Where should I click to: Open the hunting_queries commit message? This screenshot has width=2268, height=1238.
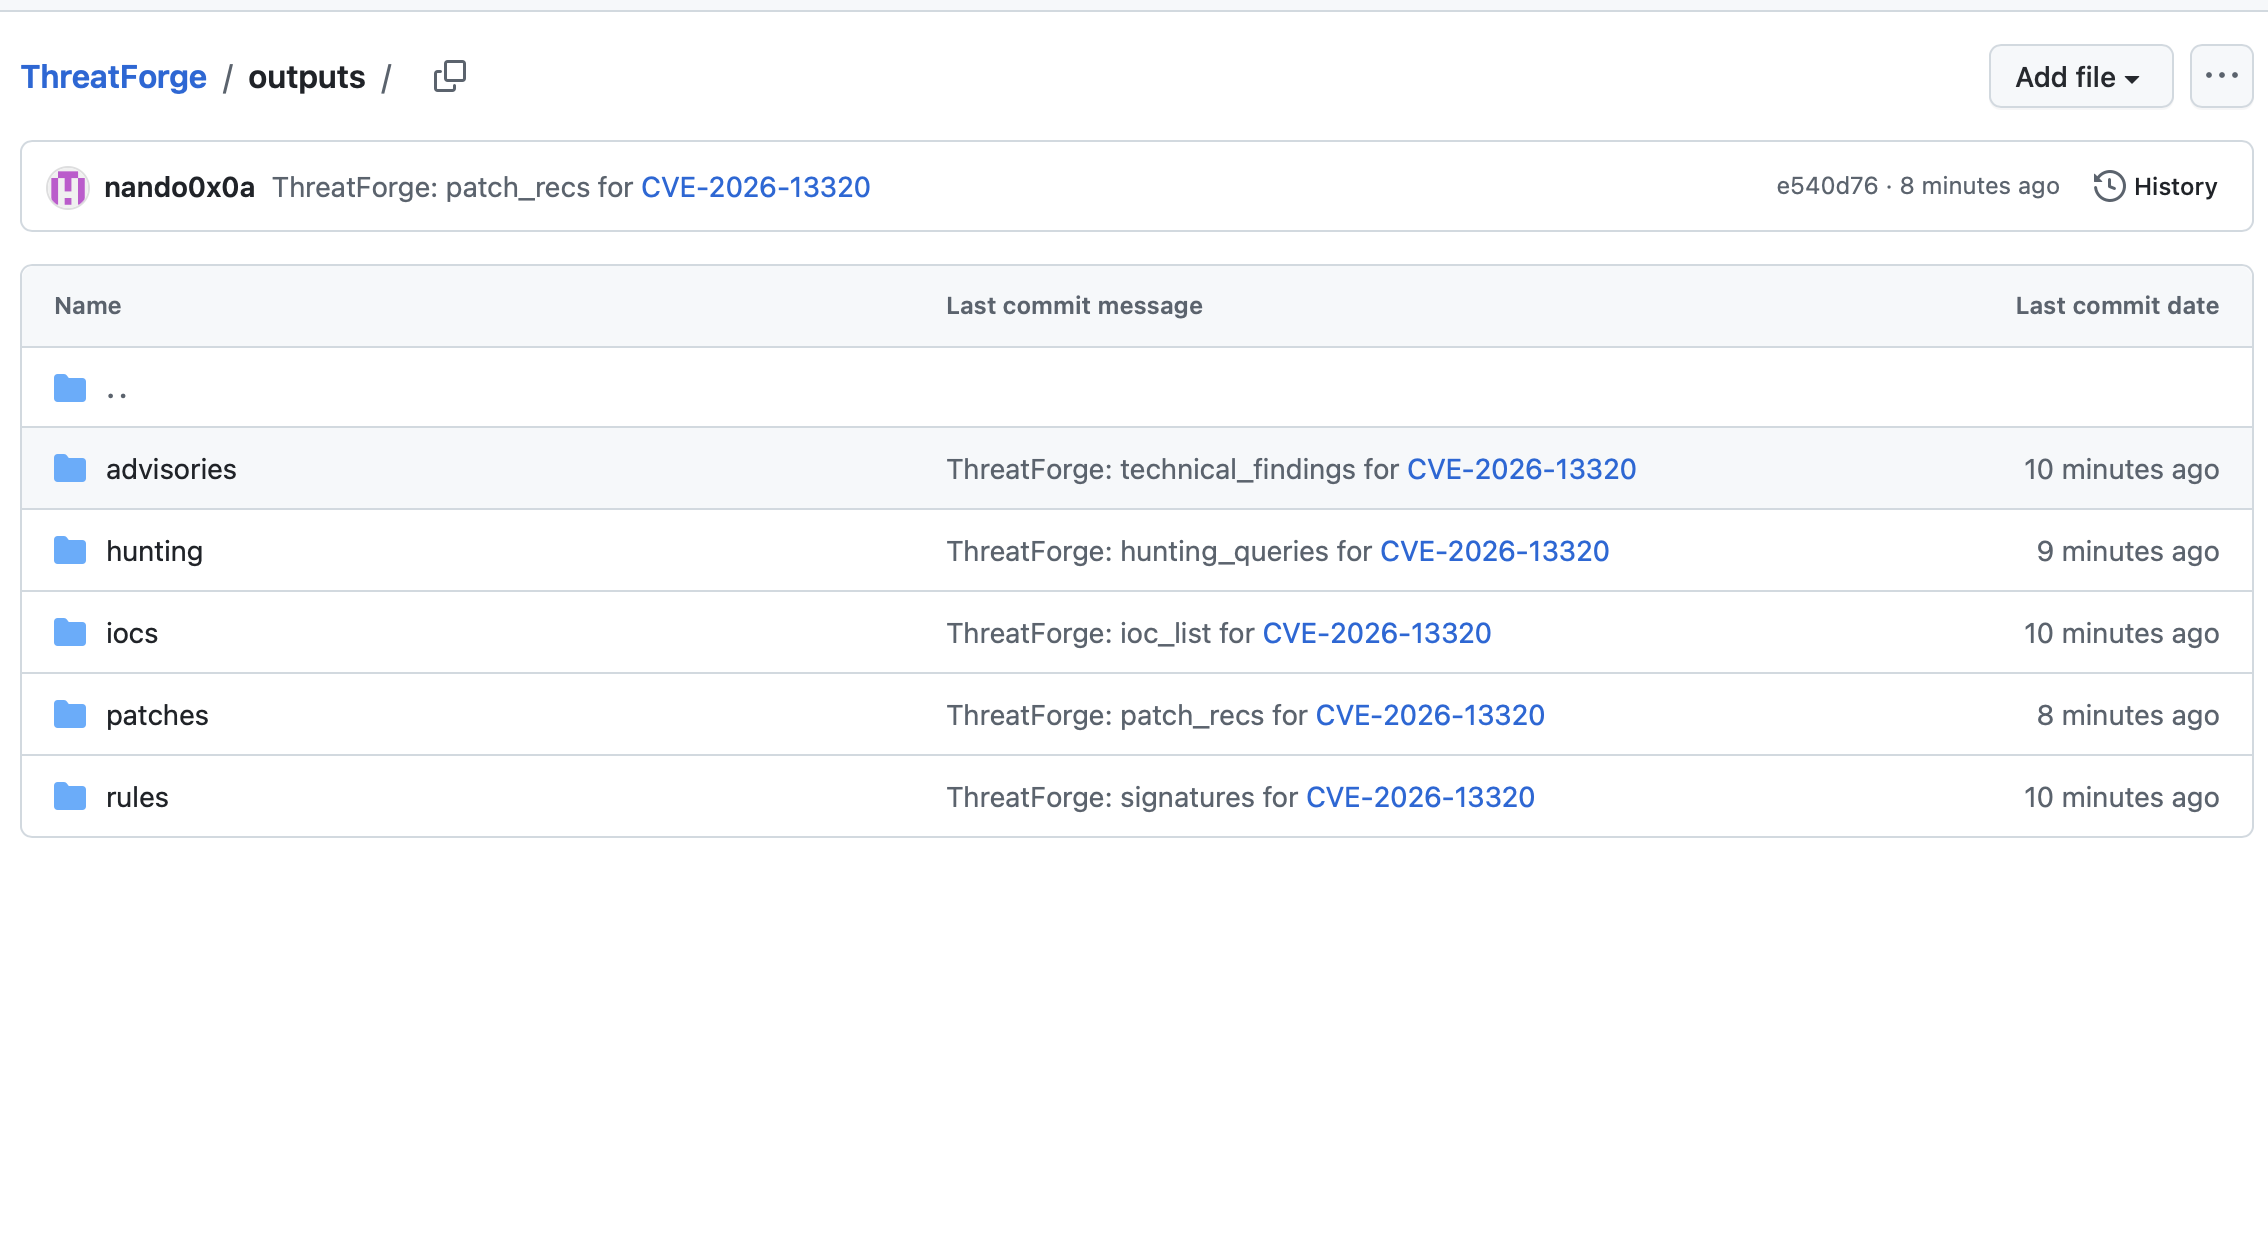[1159, 551]
